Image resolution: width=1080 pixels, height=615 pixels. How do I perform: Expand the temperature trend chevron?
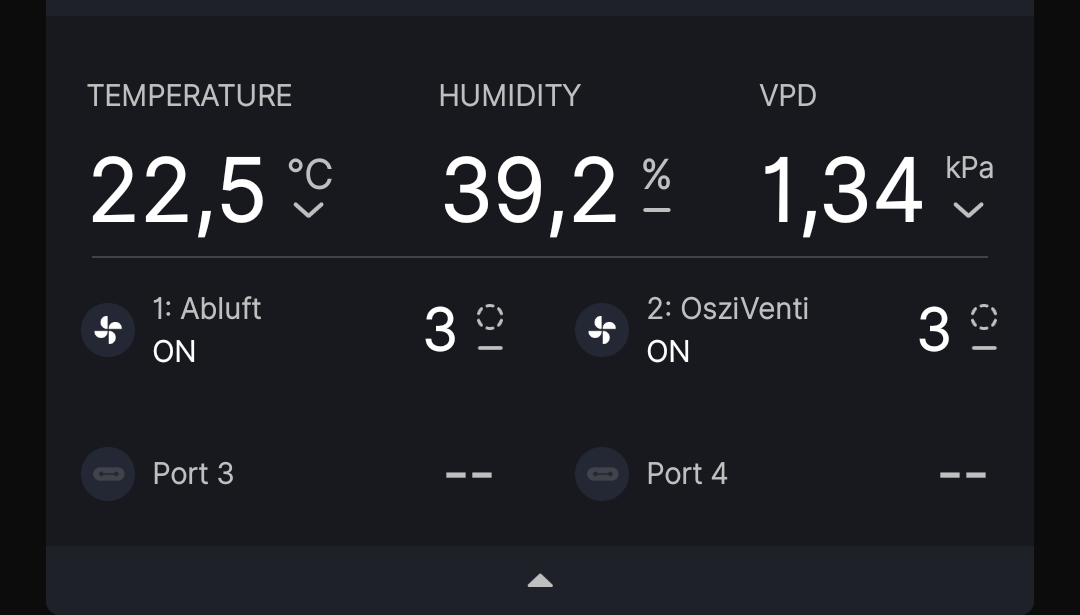(x=309, y=210)
